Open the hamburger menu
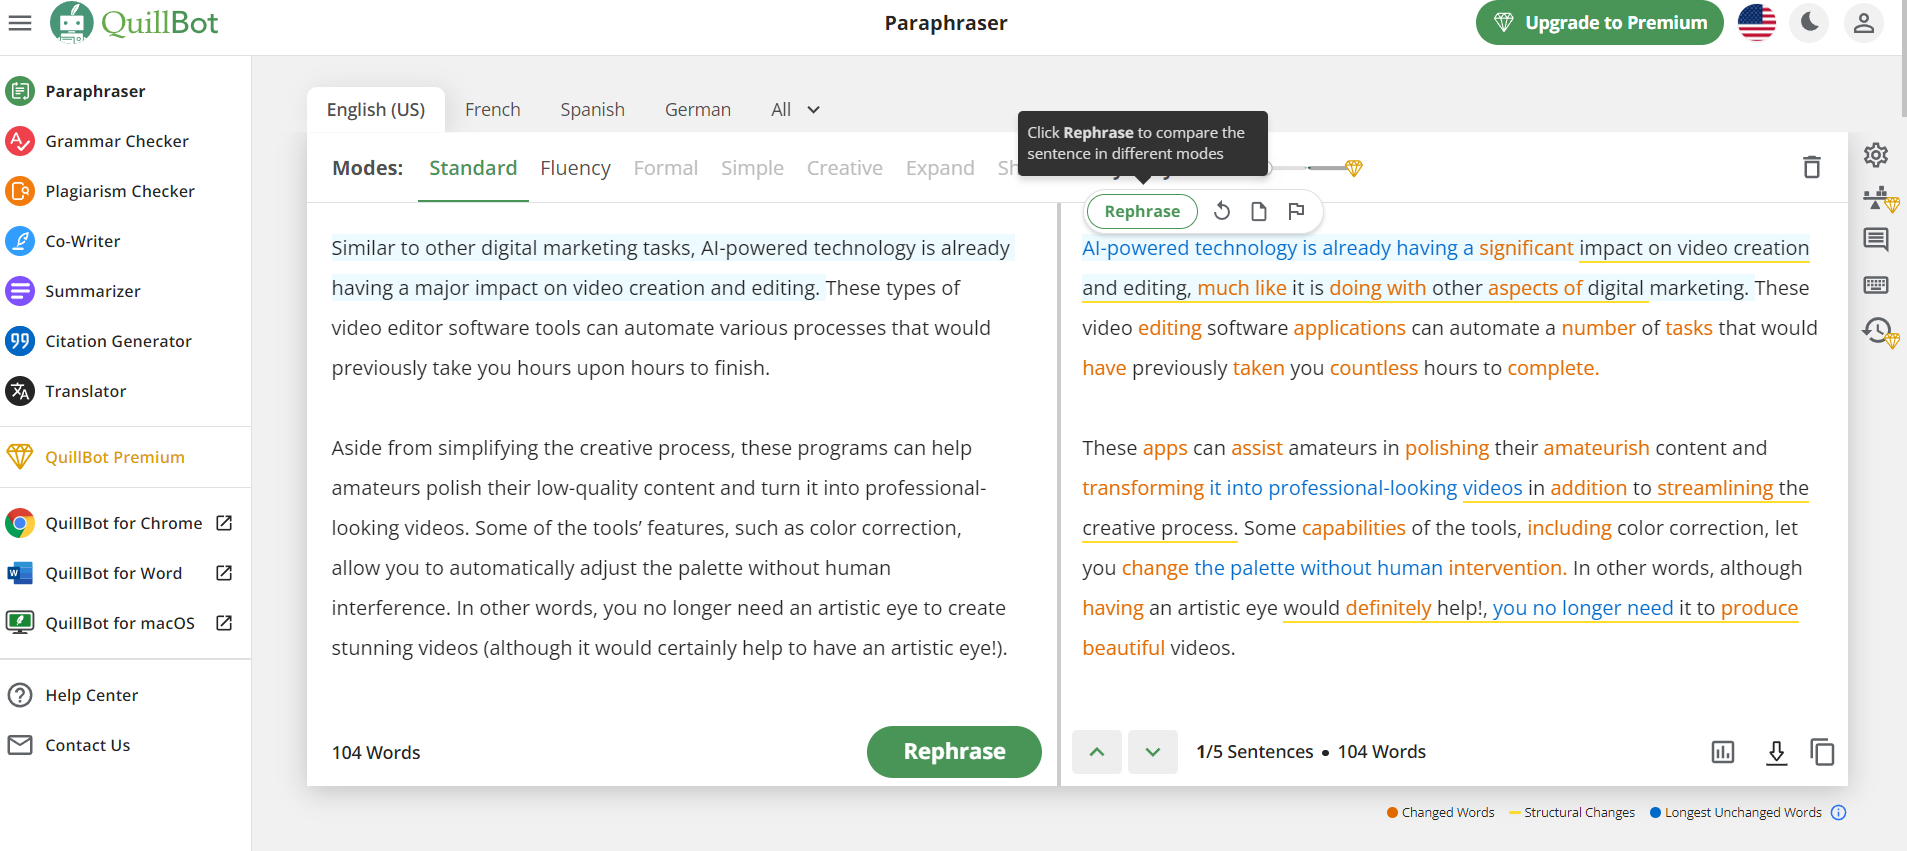 point(20,22)
